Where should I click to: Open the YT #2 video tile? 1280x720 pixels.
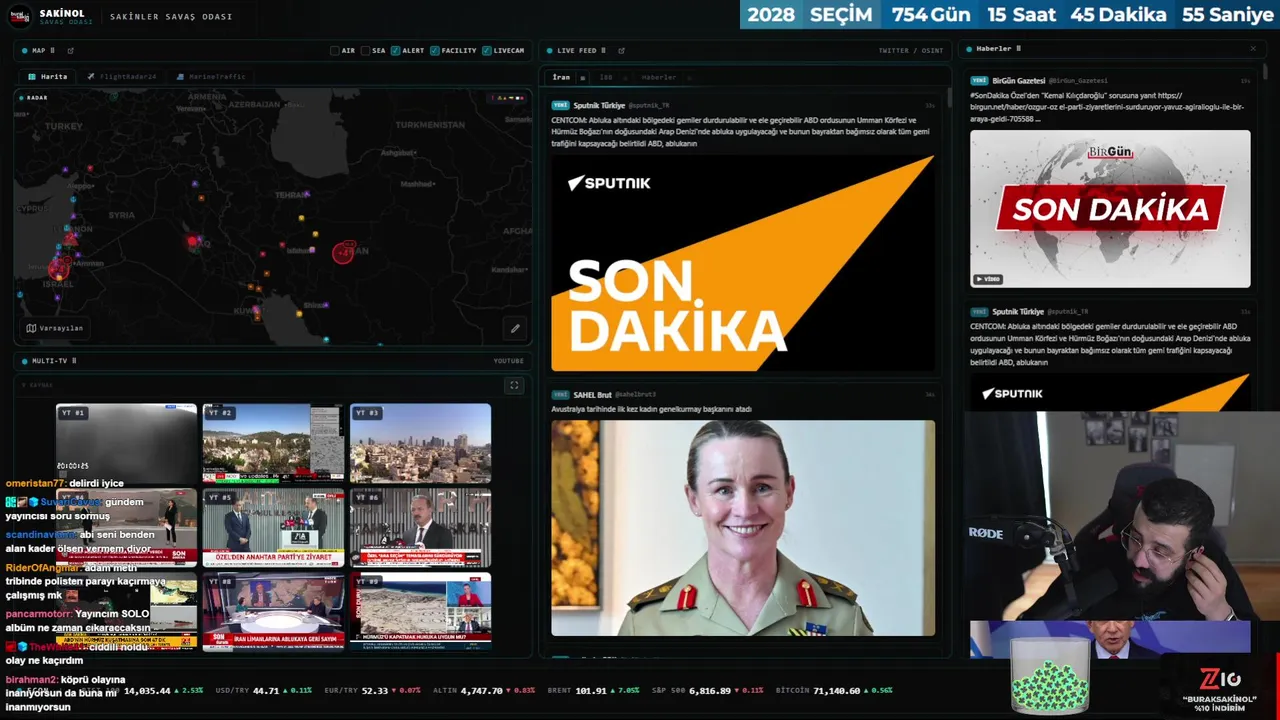click(273, 443)
